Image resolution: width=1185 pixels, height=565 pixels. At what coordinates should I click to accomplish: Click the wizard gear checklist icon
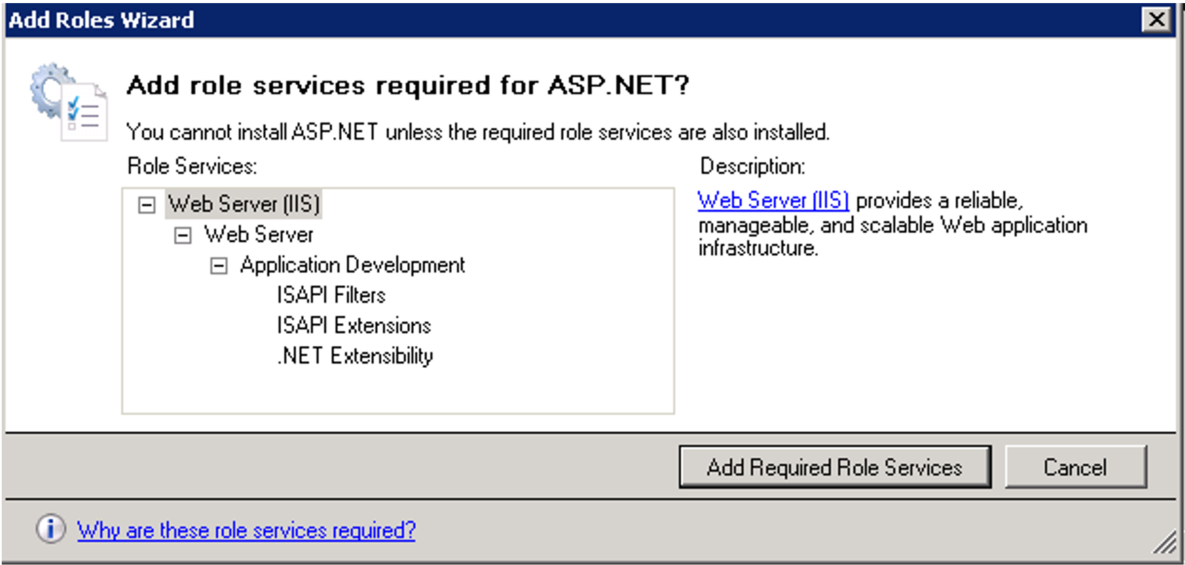(x=66, y=106)
